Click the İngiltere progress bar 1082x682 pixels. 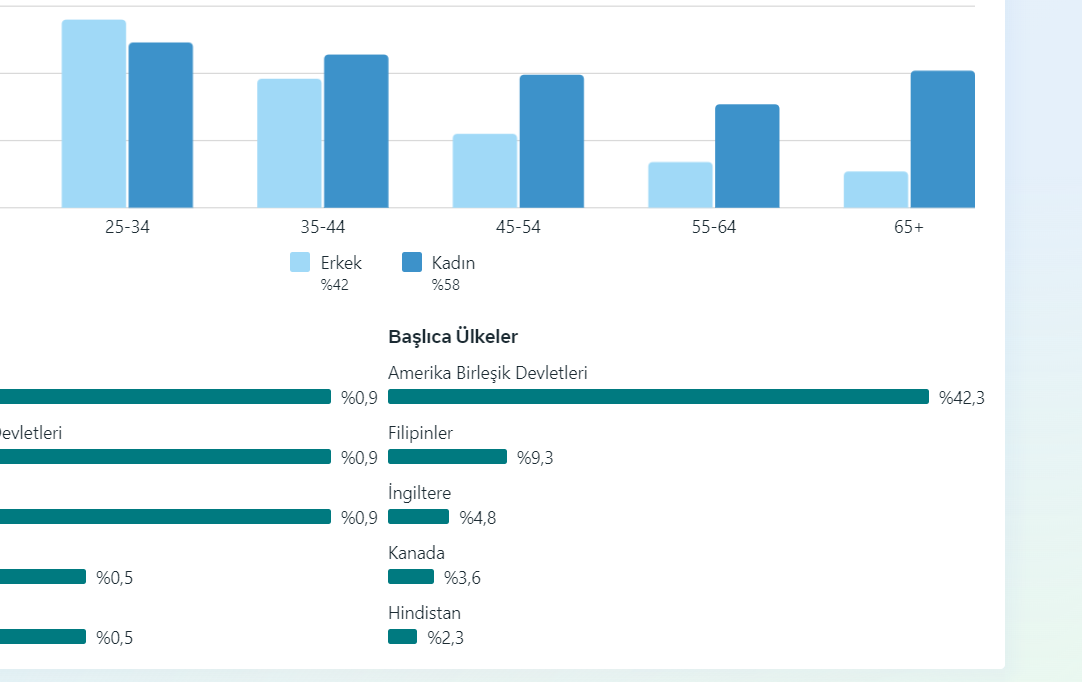click(x=419, y=517)
